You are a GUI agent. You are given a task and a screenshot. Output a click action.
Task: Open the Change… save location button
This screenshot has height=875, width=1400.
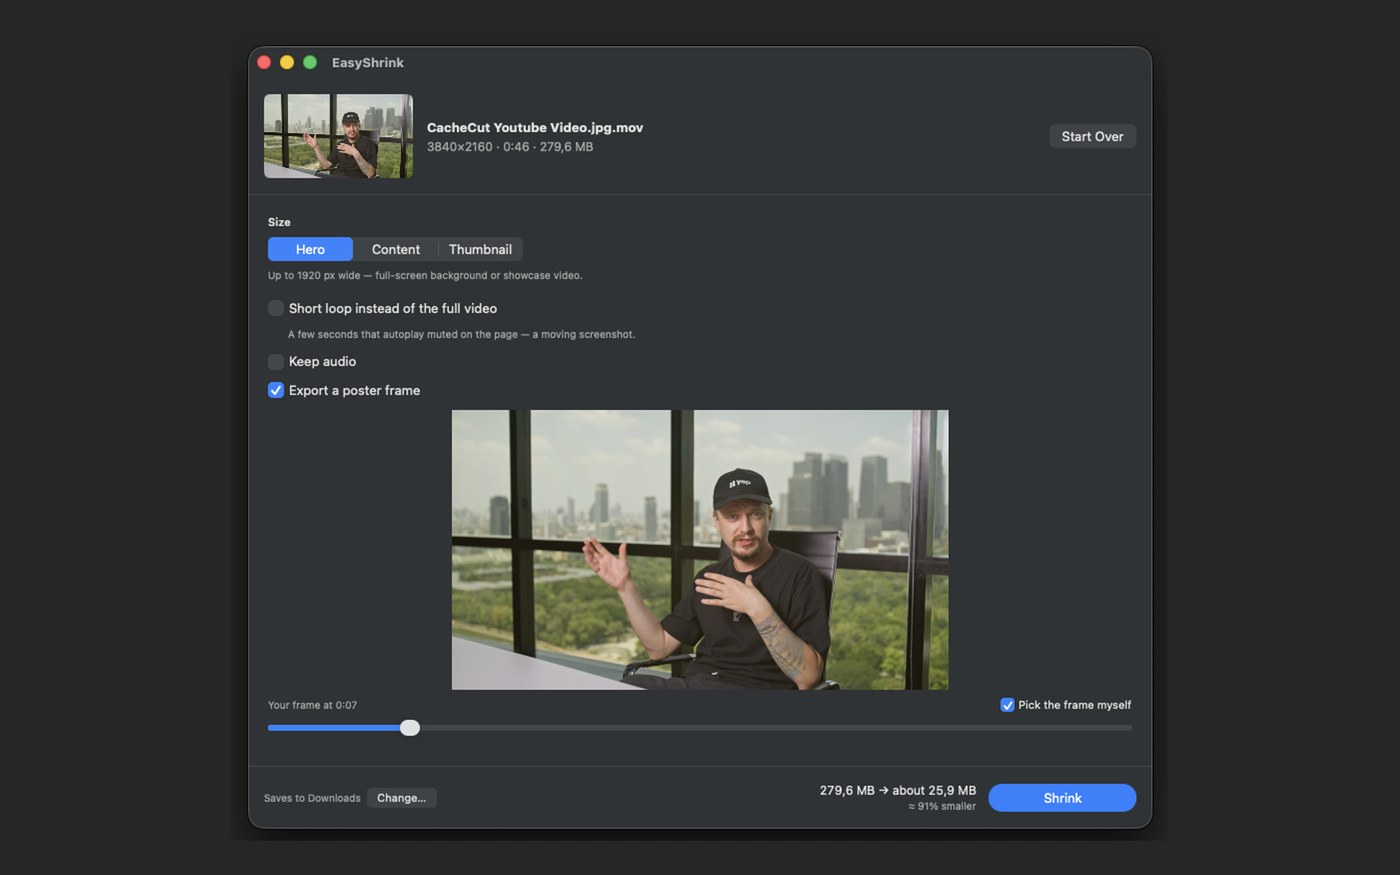point(401,798)
